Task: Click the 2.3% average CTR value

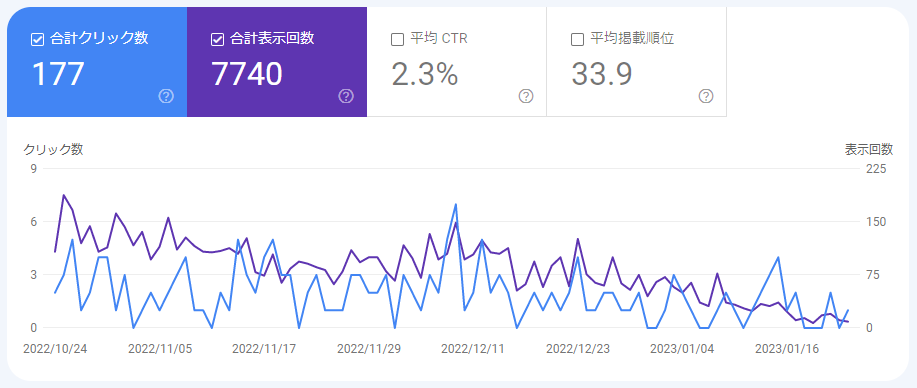Action: point(425,74)
